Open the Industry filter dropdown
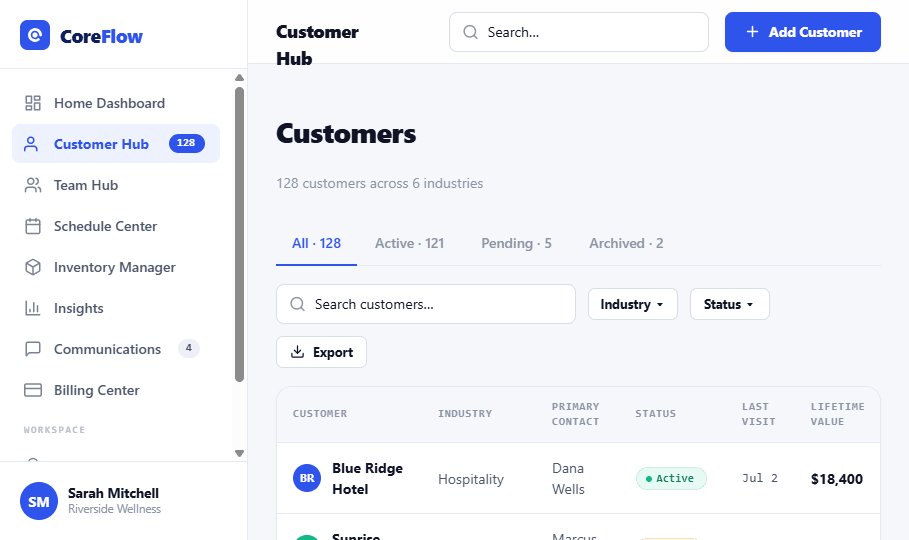 (x=632, y=304)
